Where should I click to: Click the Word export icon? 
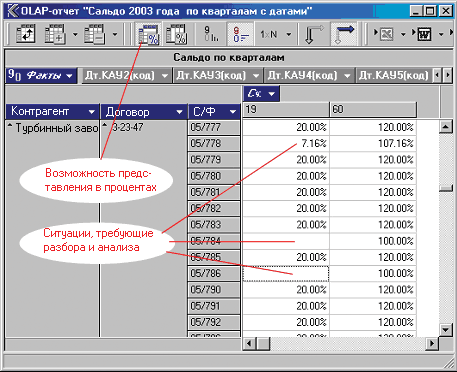424,34
